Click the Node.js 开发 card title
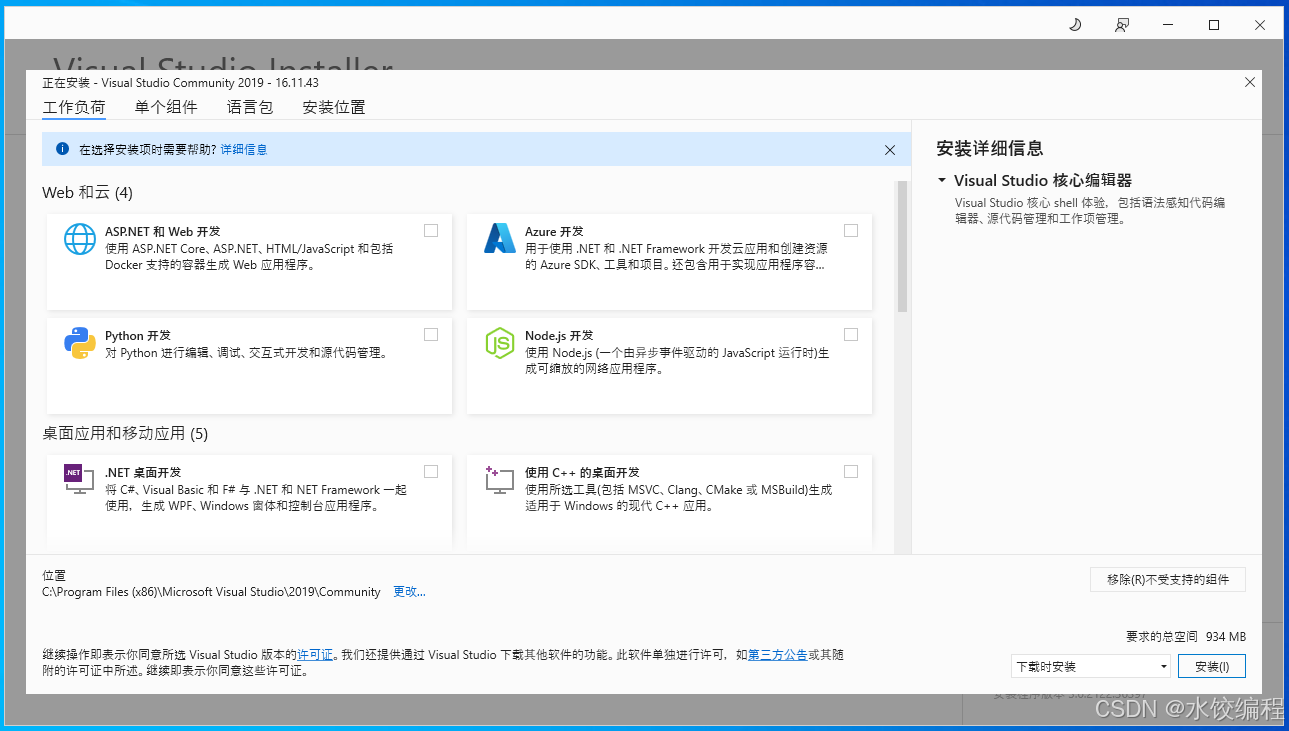Viewport: 1289px width, 731px height. pyautogui.click(x=559, y=335)
